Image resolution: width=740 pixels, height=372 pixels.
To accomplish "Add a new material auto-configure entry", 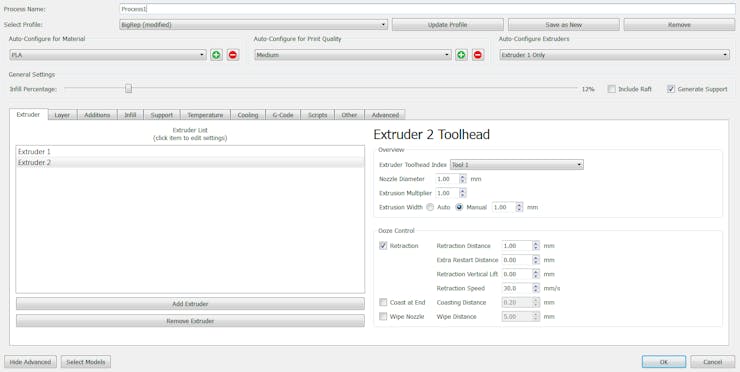I will (216, 55).
